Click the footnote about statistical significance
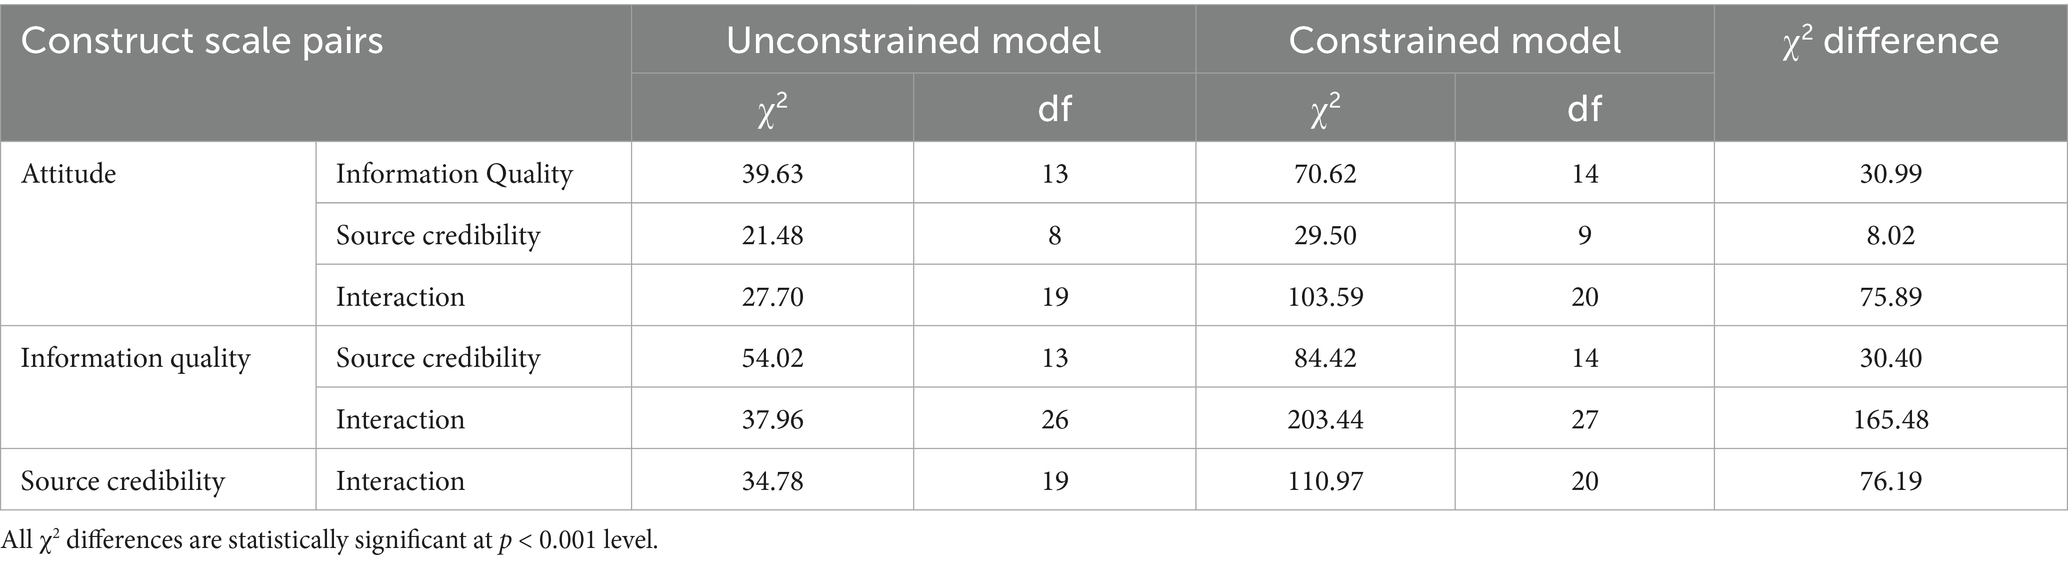The width and height of the screenshot is (2068, 564). coord(330,541)
